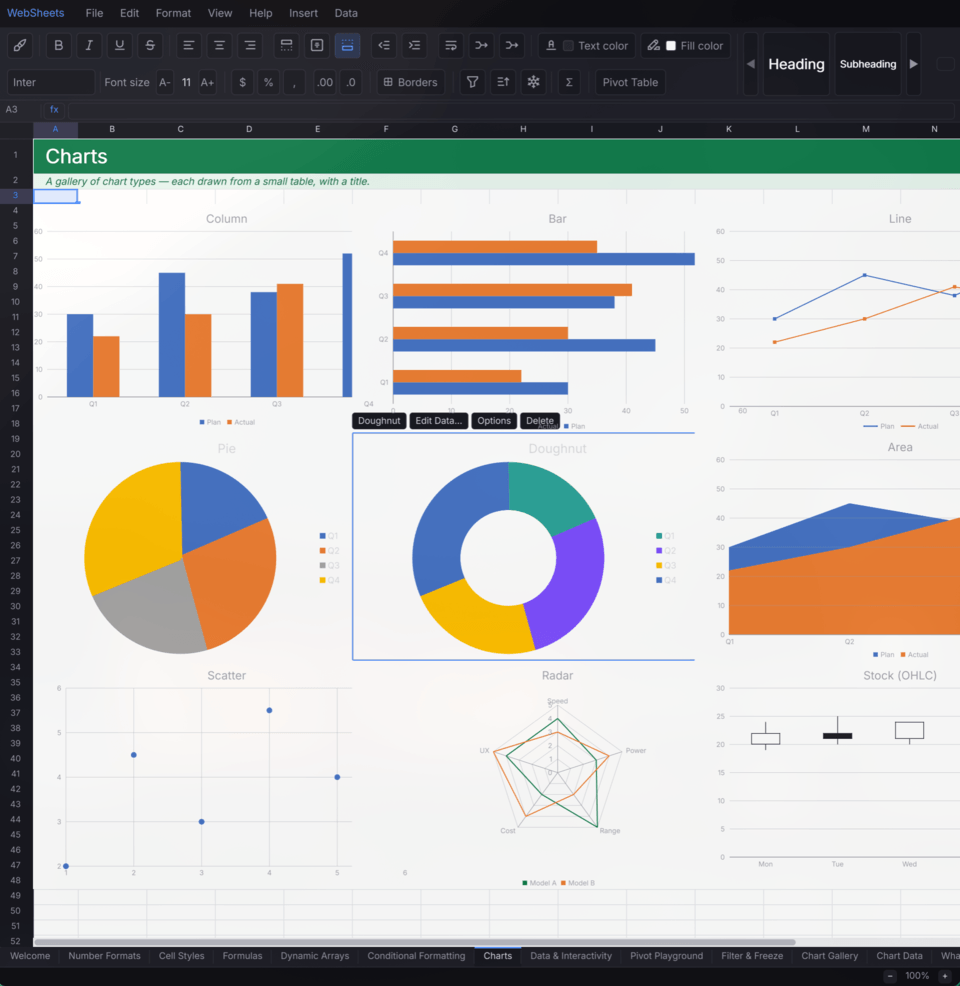This screenshot has width=960, height=986.
Task: Click the paint format brush icon
Action: click(x=20, y=45)
